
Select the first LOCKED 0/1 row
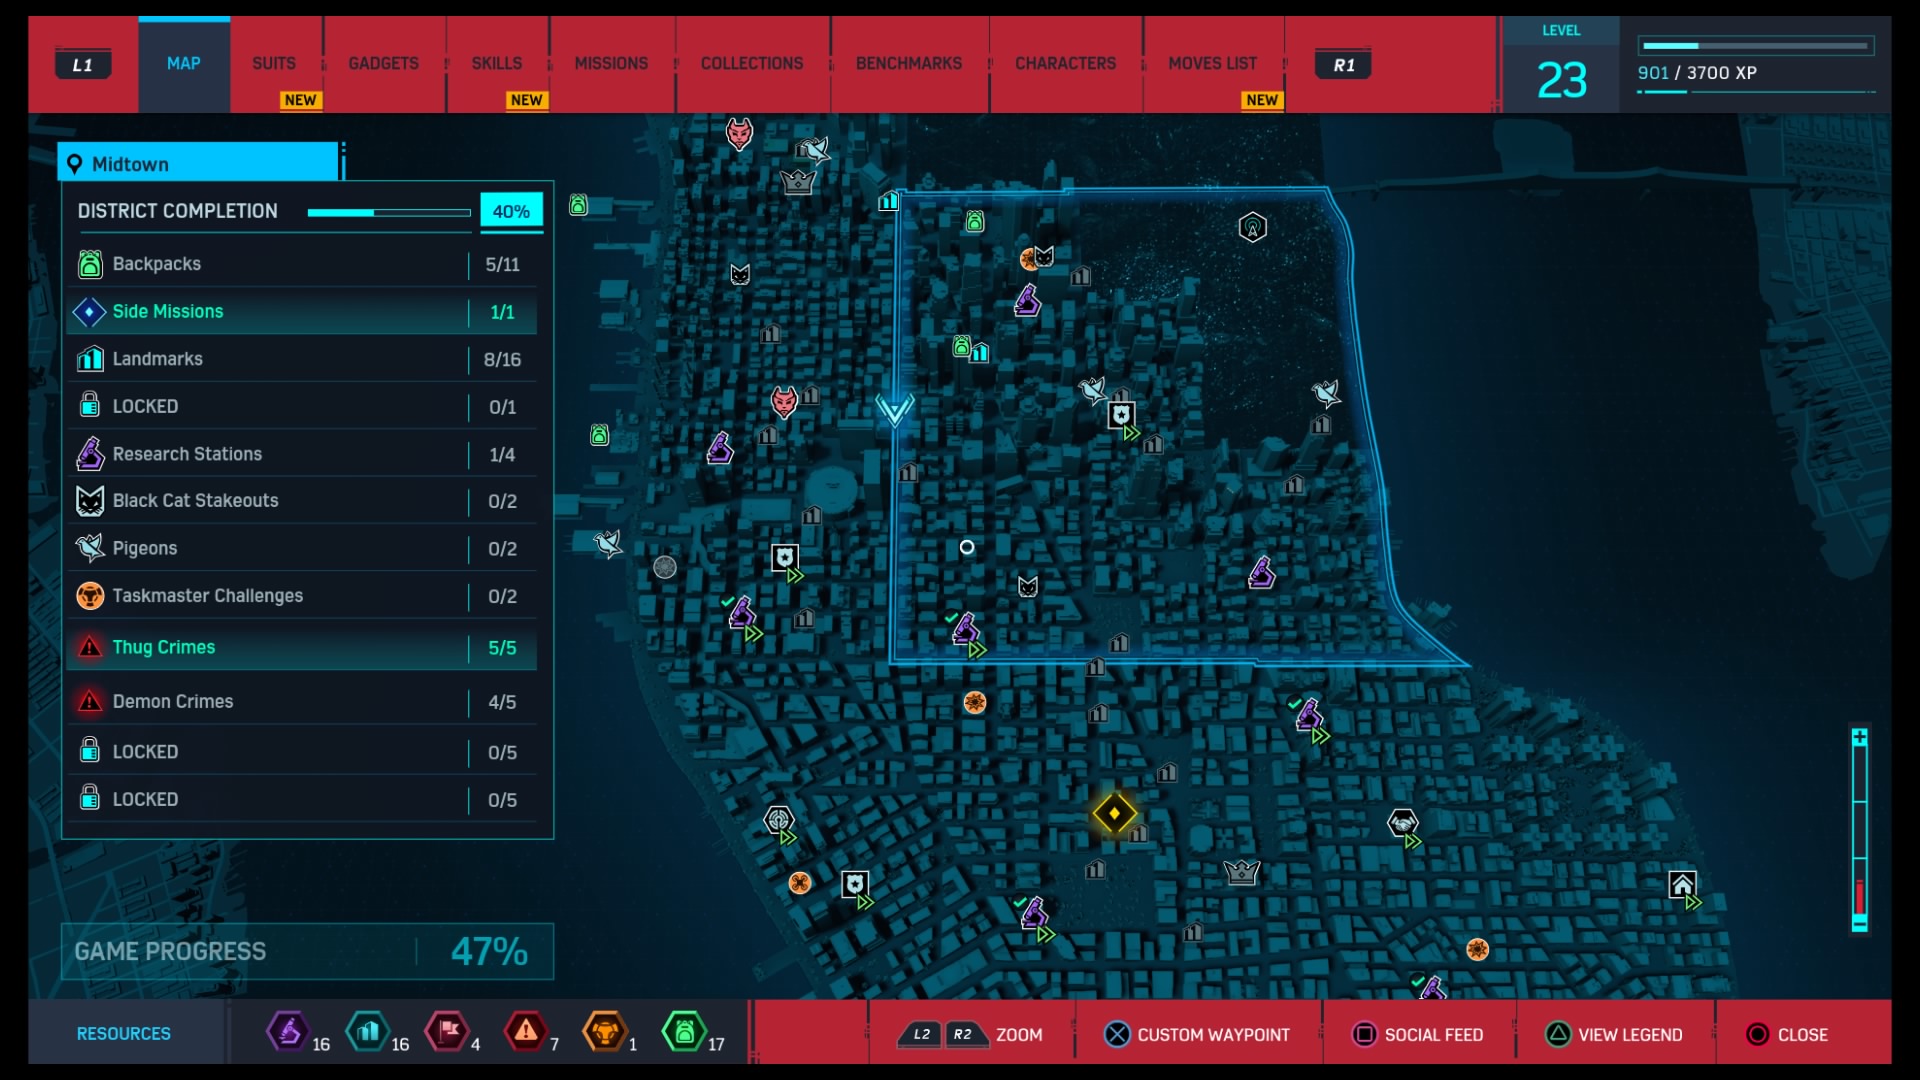pyautogui.click(x=303, y=406)
